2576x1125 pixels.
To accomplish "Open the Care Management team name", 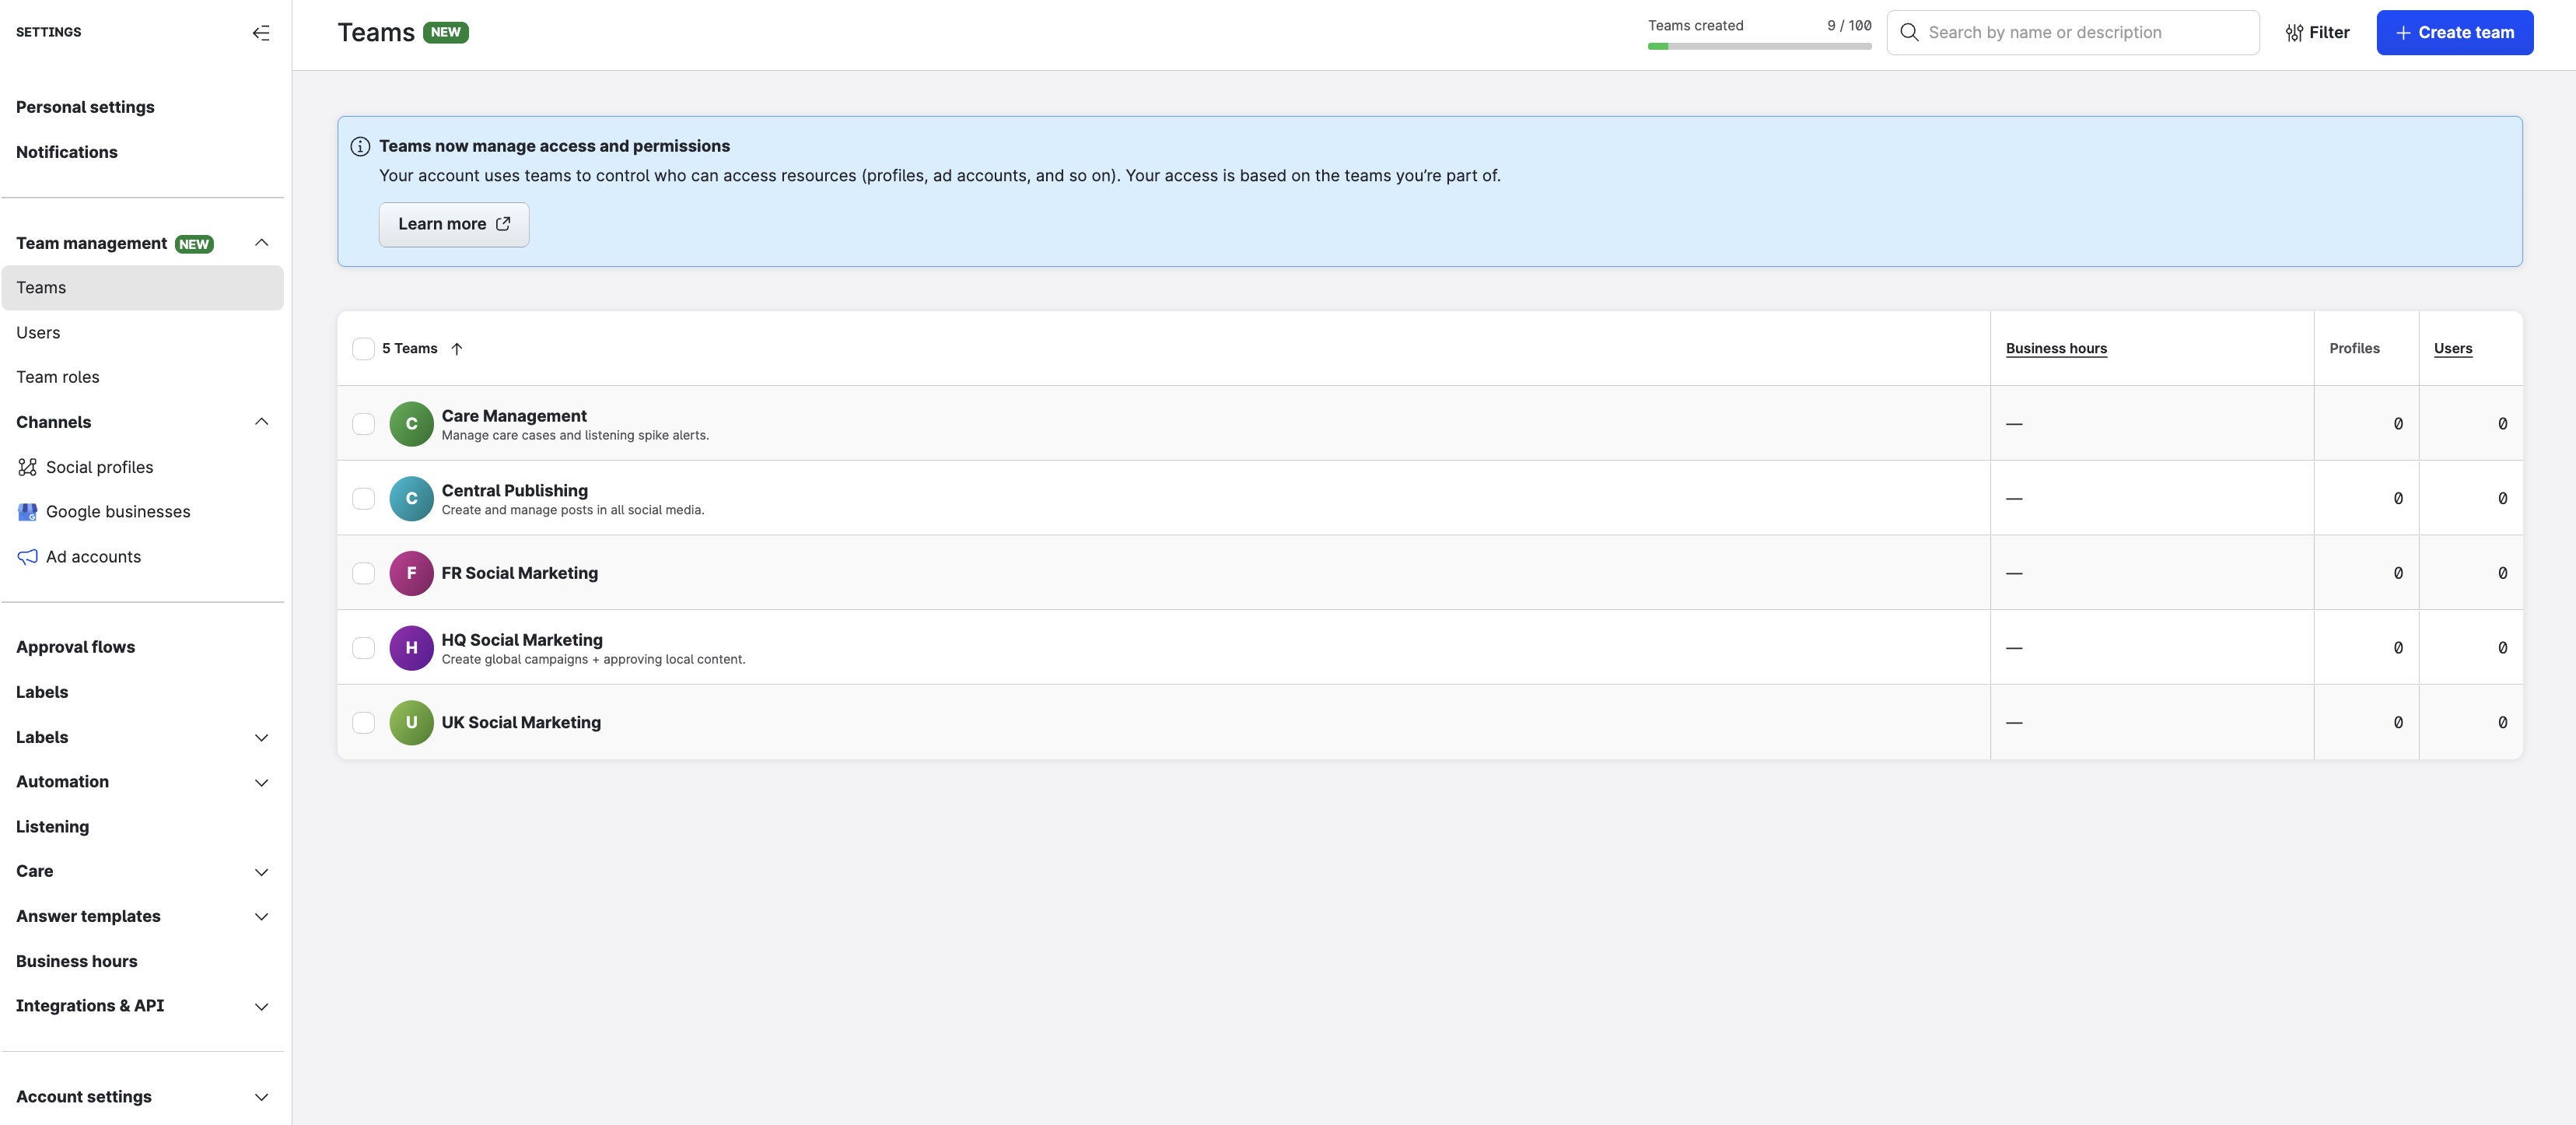I will click(x=514, y=416).
